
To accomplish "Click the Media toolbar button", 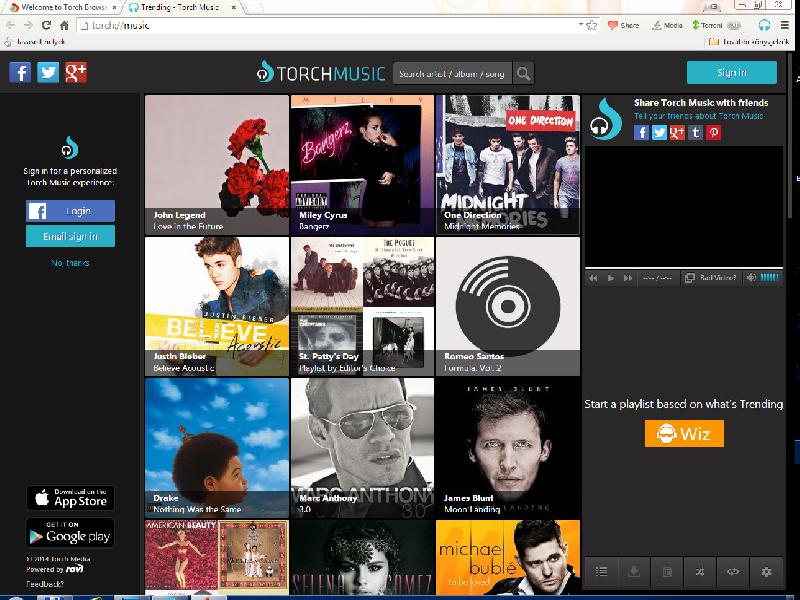I will point(667,25).
